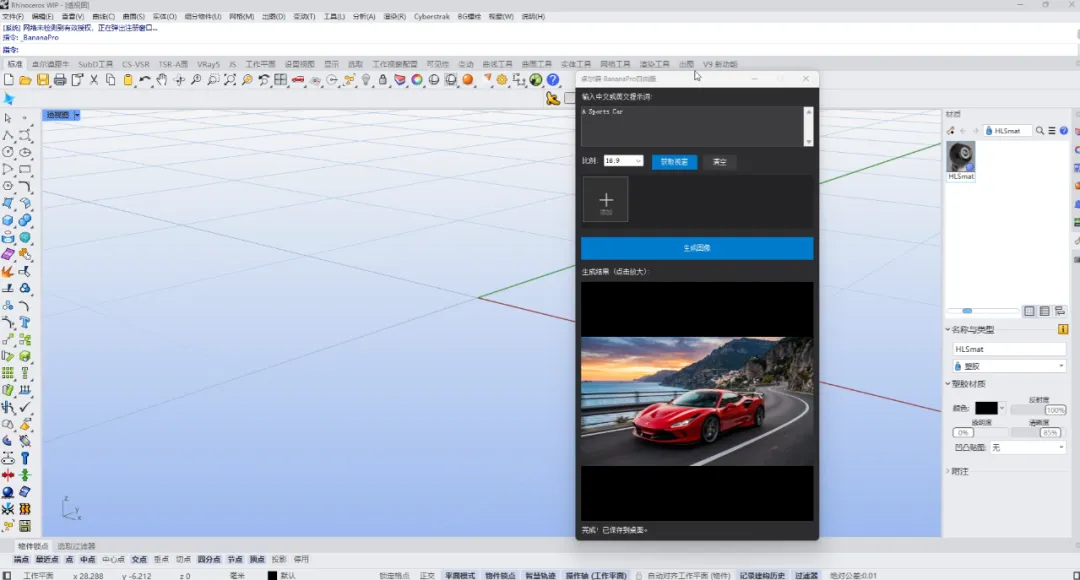The width and height of the screenshot is (1080, 580).
Task: Click the black 颜色 color swatch
Action: click(986, 408)
